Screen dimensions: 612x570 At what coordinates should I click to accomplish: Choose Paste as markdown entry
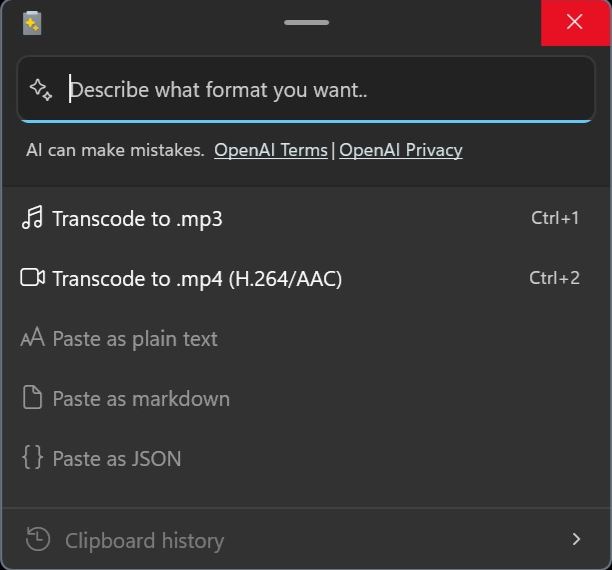click(x=301, y=398)
